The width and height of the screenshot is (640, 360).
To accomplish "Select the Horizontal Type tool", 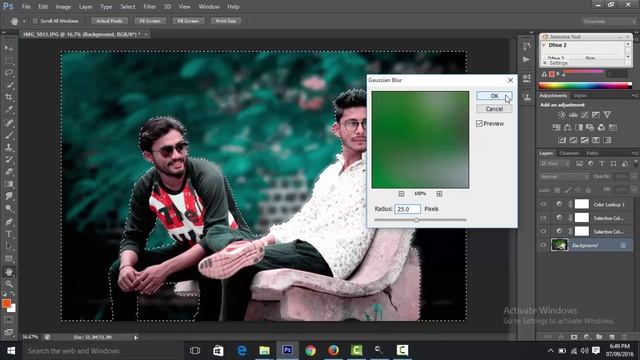I will coord(9,234).
